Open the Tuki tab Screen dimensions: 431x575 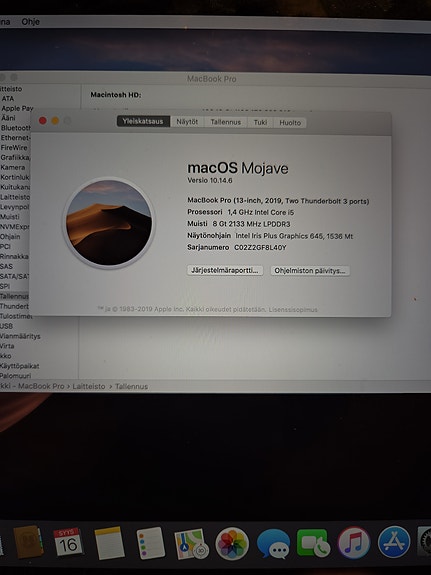[260, 122]
